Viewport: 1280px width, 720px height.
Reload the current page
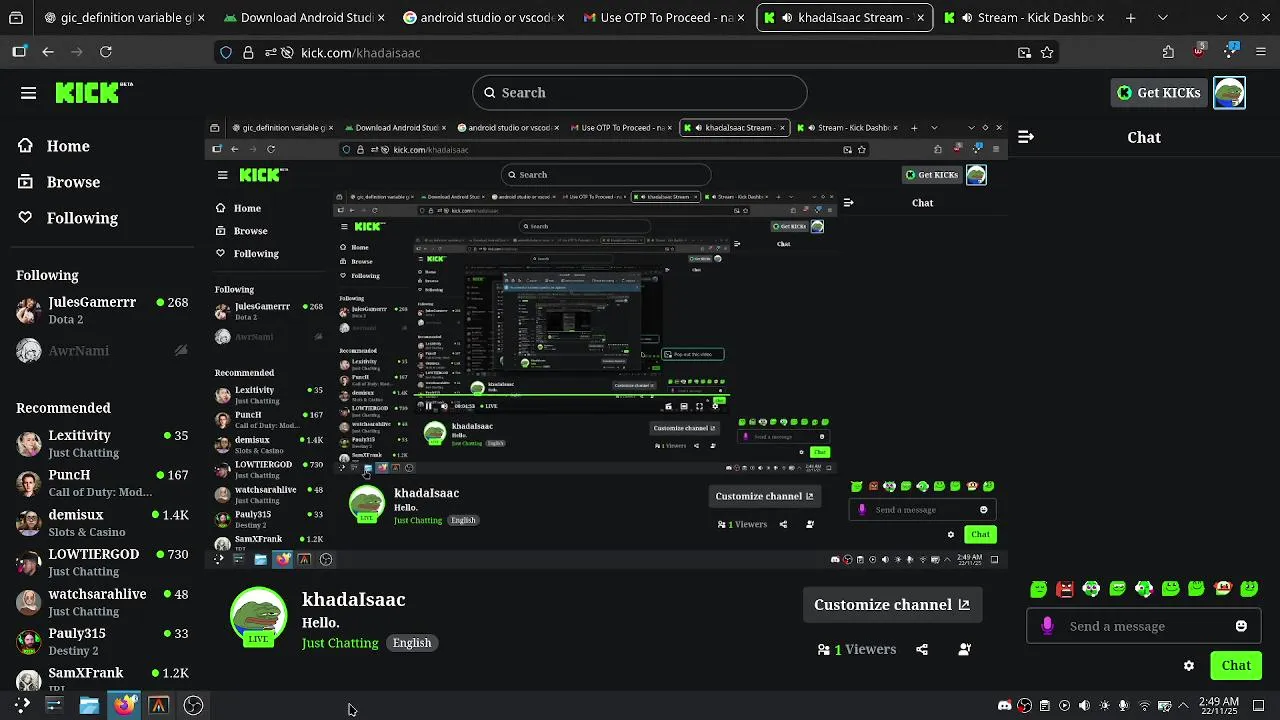point(105,52)
